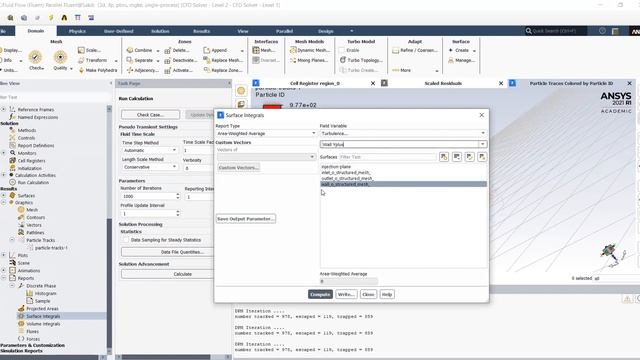Click the mesh Check icon in ribbon
This screenshot has width=640, height=360.
(x=36, y=57)
